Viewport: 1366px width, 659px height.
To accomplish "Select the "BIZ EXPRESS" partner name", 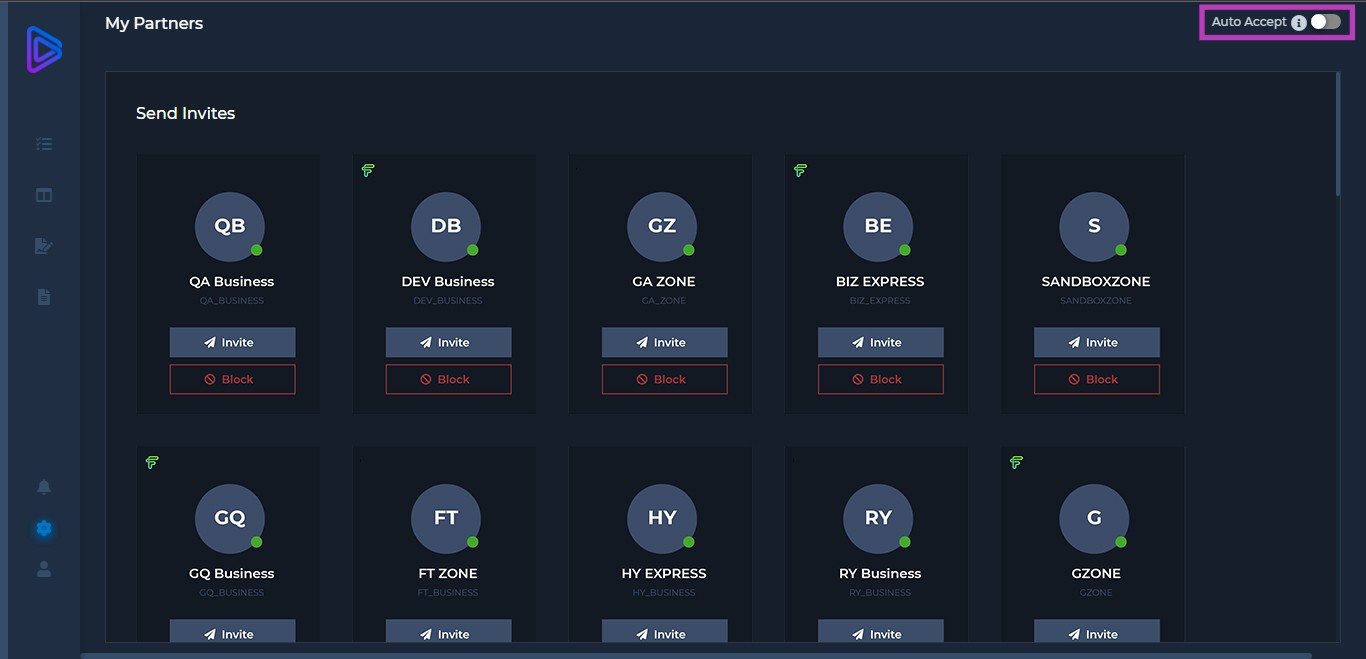I will 880,282.
